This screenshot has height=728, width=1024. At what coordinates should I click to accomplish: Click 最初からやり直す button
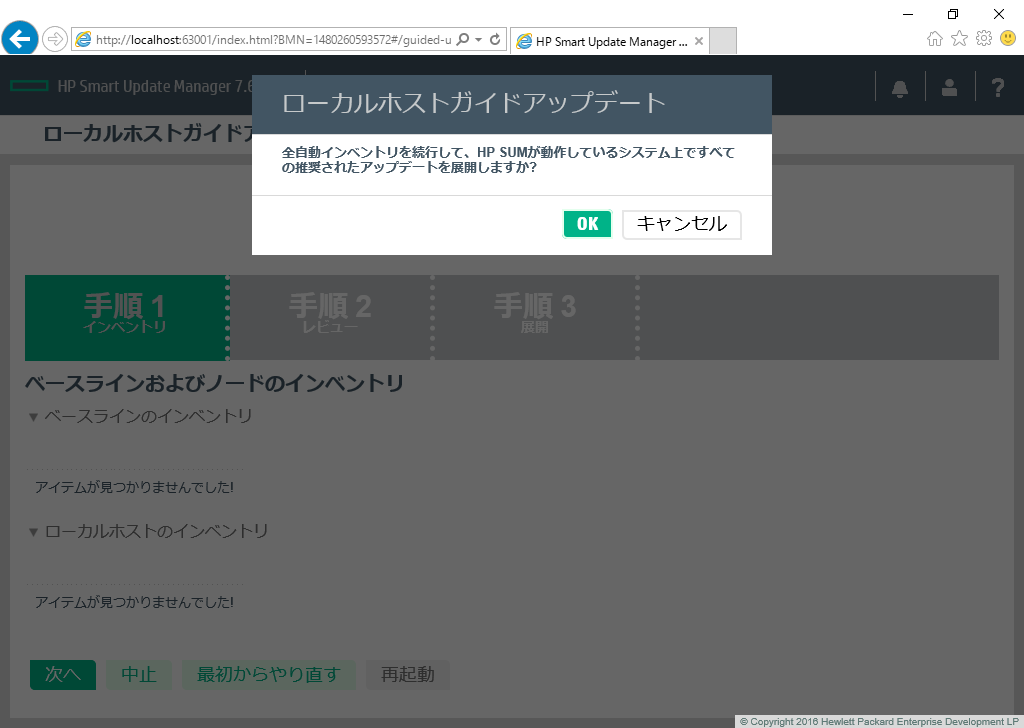click(269, 674)
